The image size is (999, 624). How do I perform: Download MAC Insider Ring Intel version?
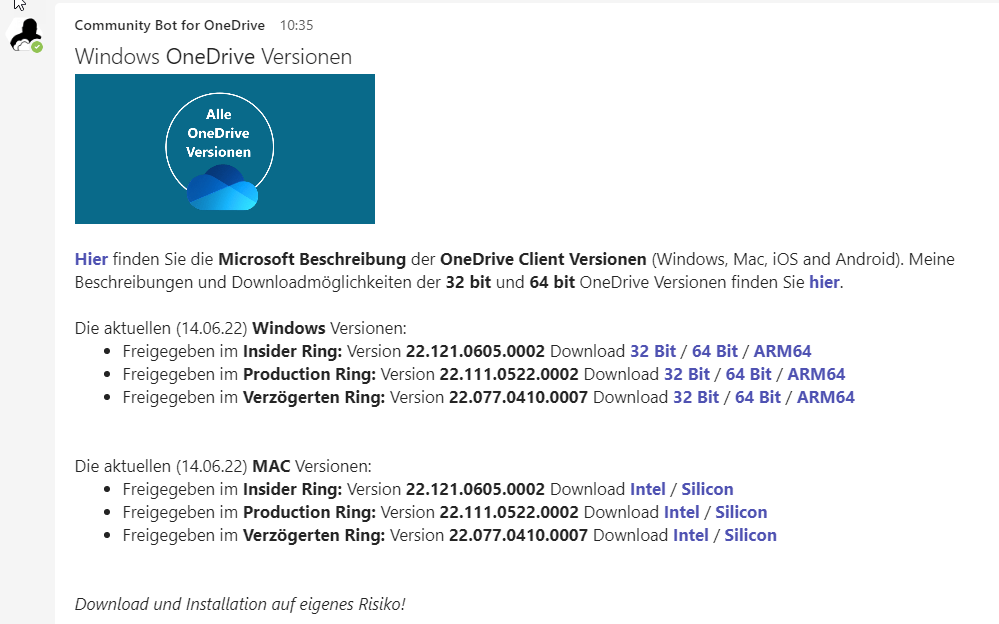coord(647,489)
